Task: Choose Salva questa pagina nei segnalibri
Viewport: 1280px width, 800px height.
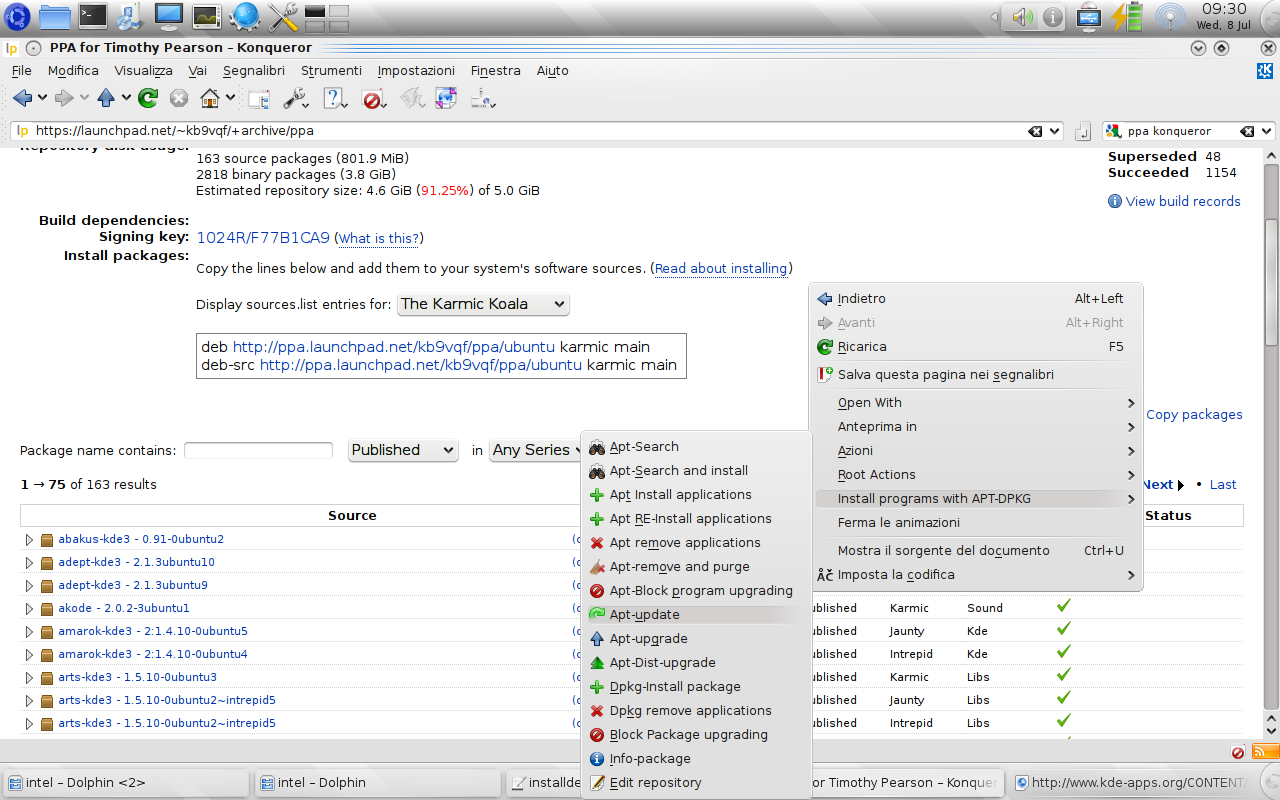Action: point(975,375)
